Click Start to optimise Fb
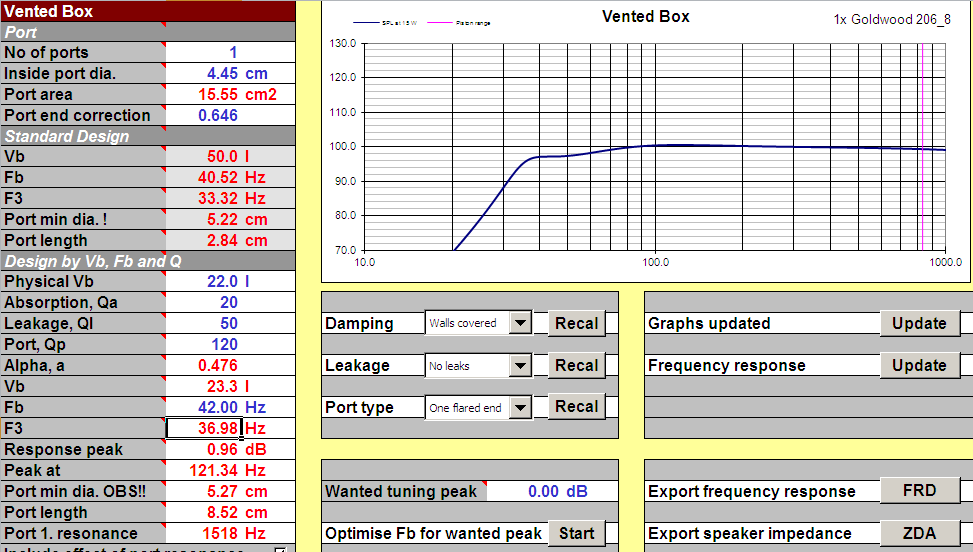This screenshot has height=552, width=973. point(576,533)
